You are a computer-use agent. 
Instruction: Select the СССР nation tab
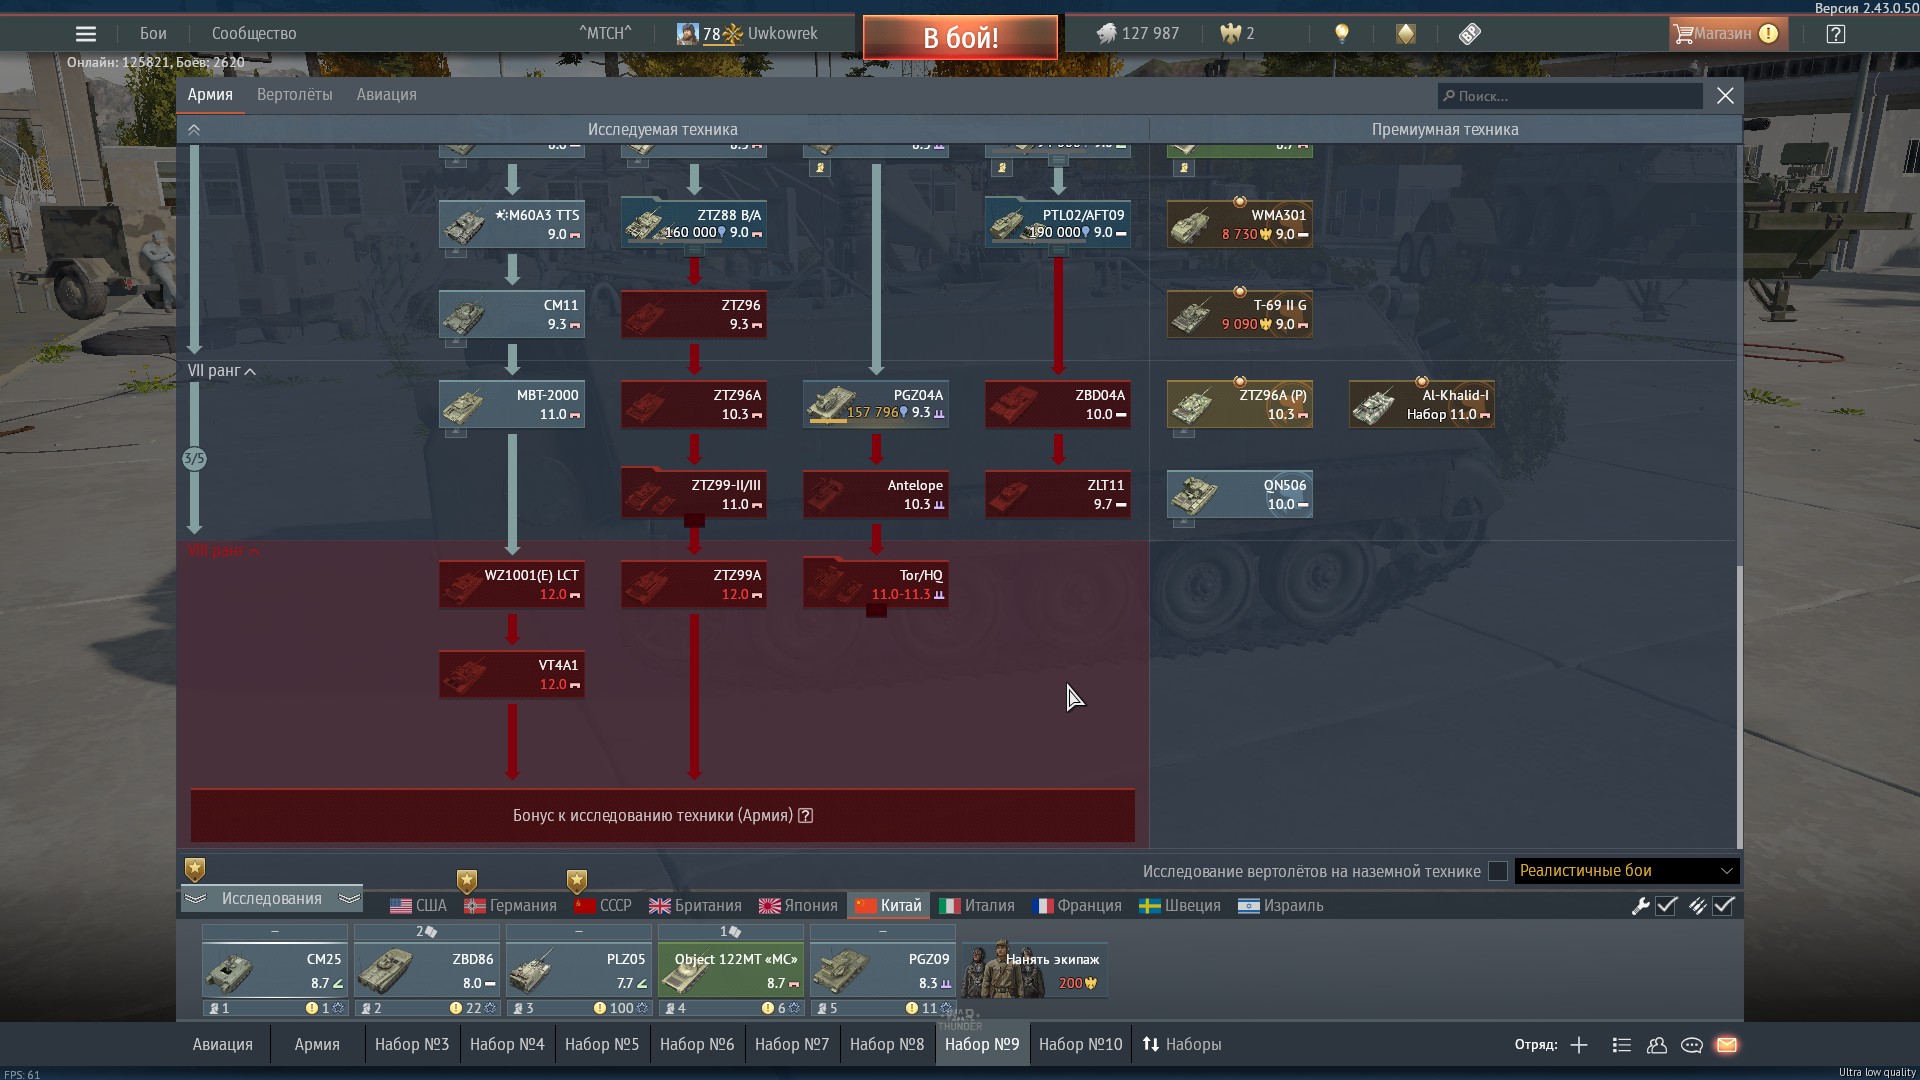click(603, 906)
